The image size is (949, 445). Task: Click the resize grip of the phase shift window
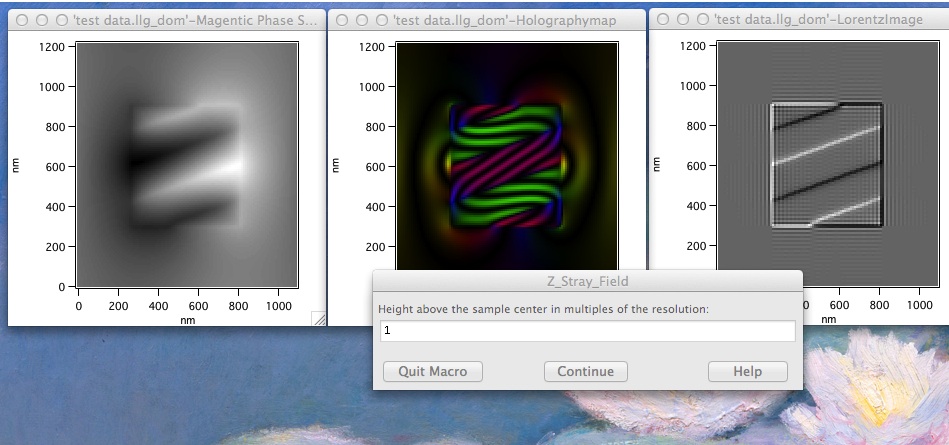[318, 318]
